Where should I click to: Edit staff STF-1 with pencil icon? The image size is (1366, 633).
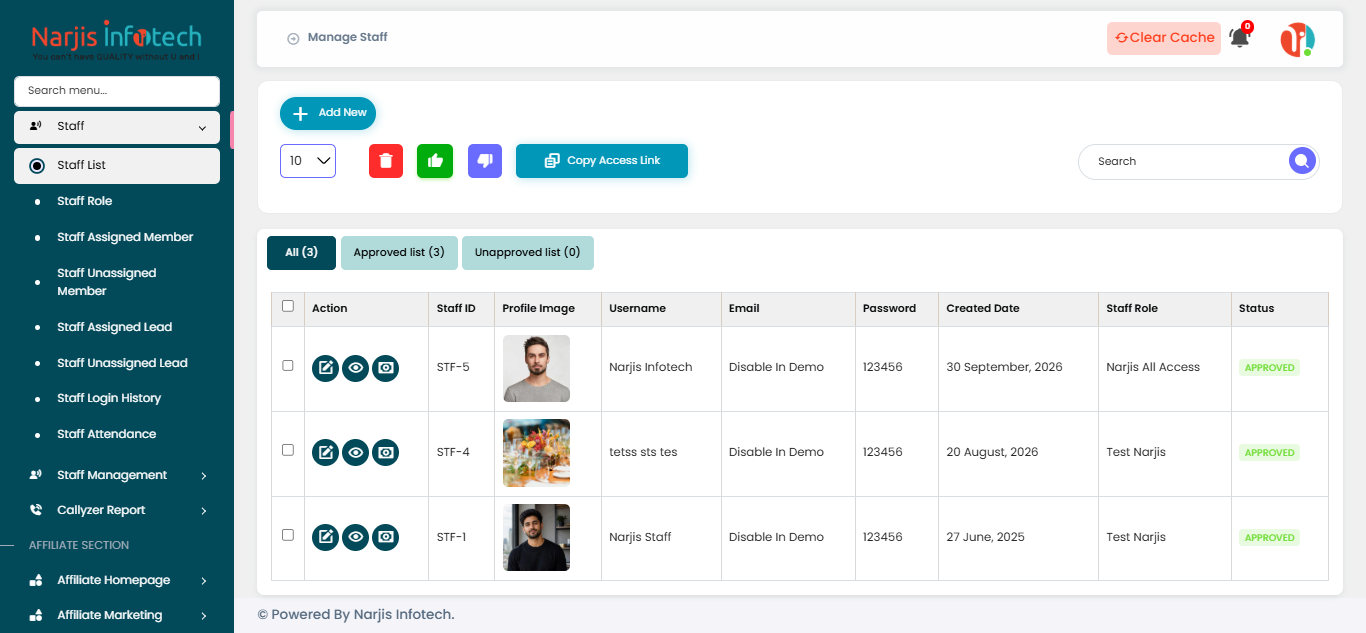325,538
